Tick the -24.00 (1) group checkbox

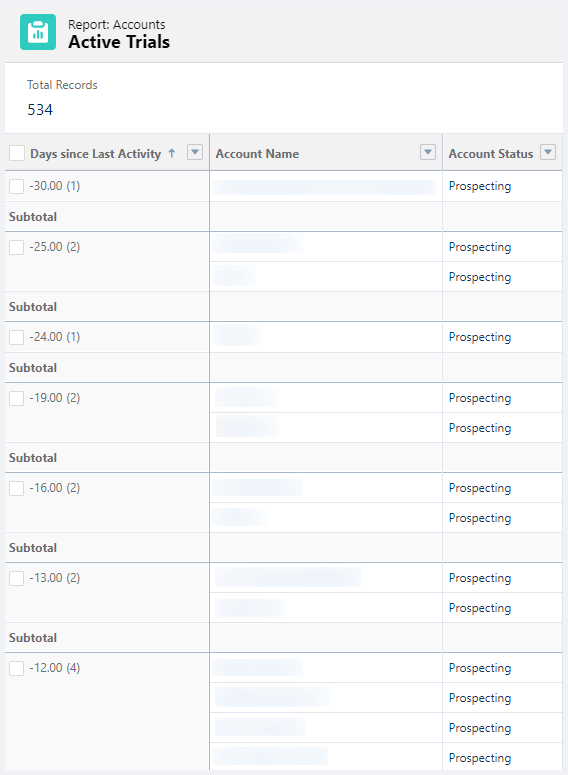click(17, 337)
